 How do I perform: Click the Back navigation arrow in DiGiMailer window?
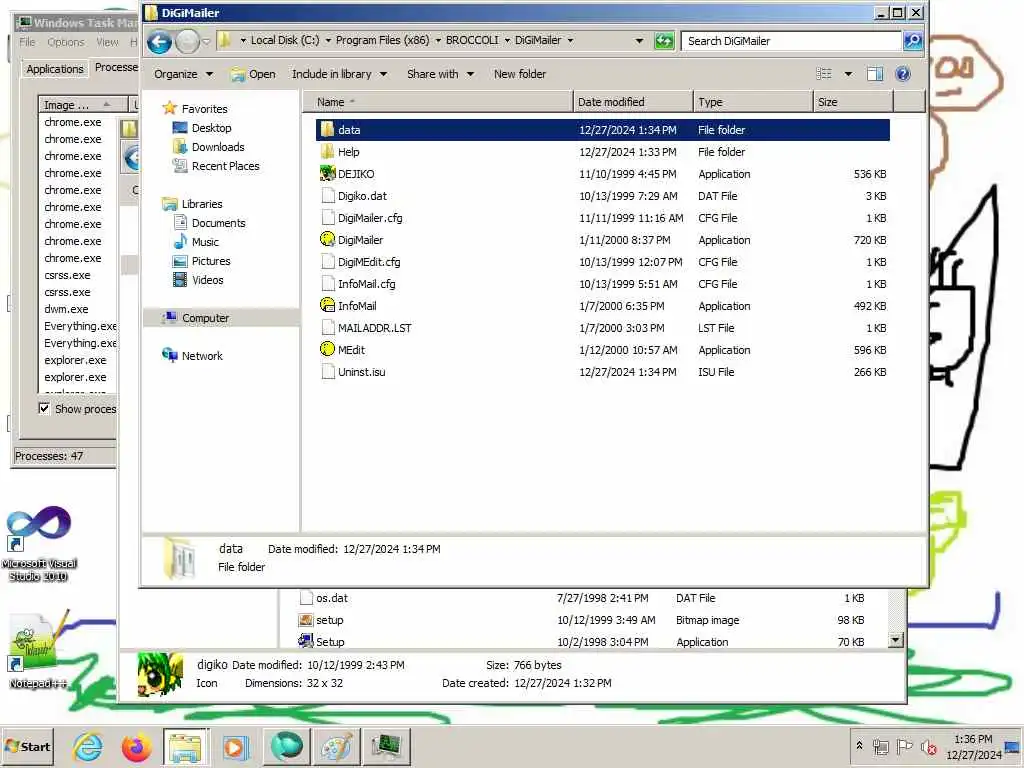click(x=159, y=42)
